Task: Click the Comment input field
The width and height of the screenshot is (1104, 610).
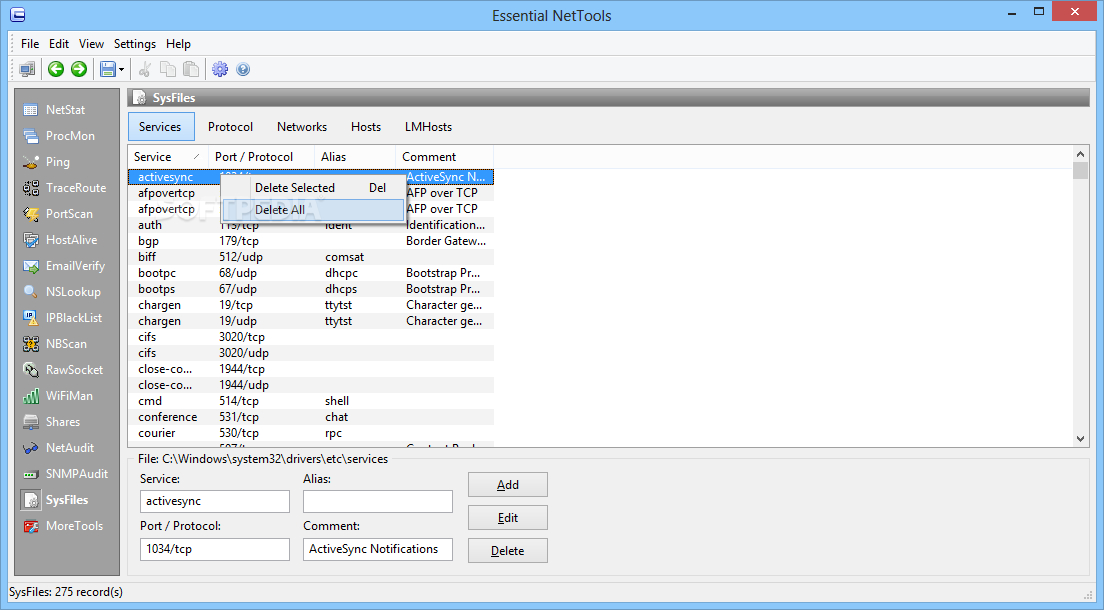Action: (x=378, y=549)
